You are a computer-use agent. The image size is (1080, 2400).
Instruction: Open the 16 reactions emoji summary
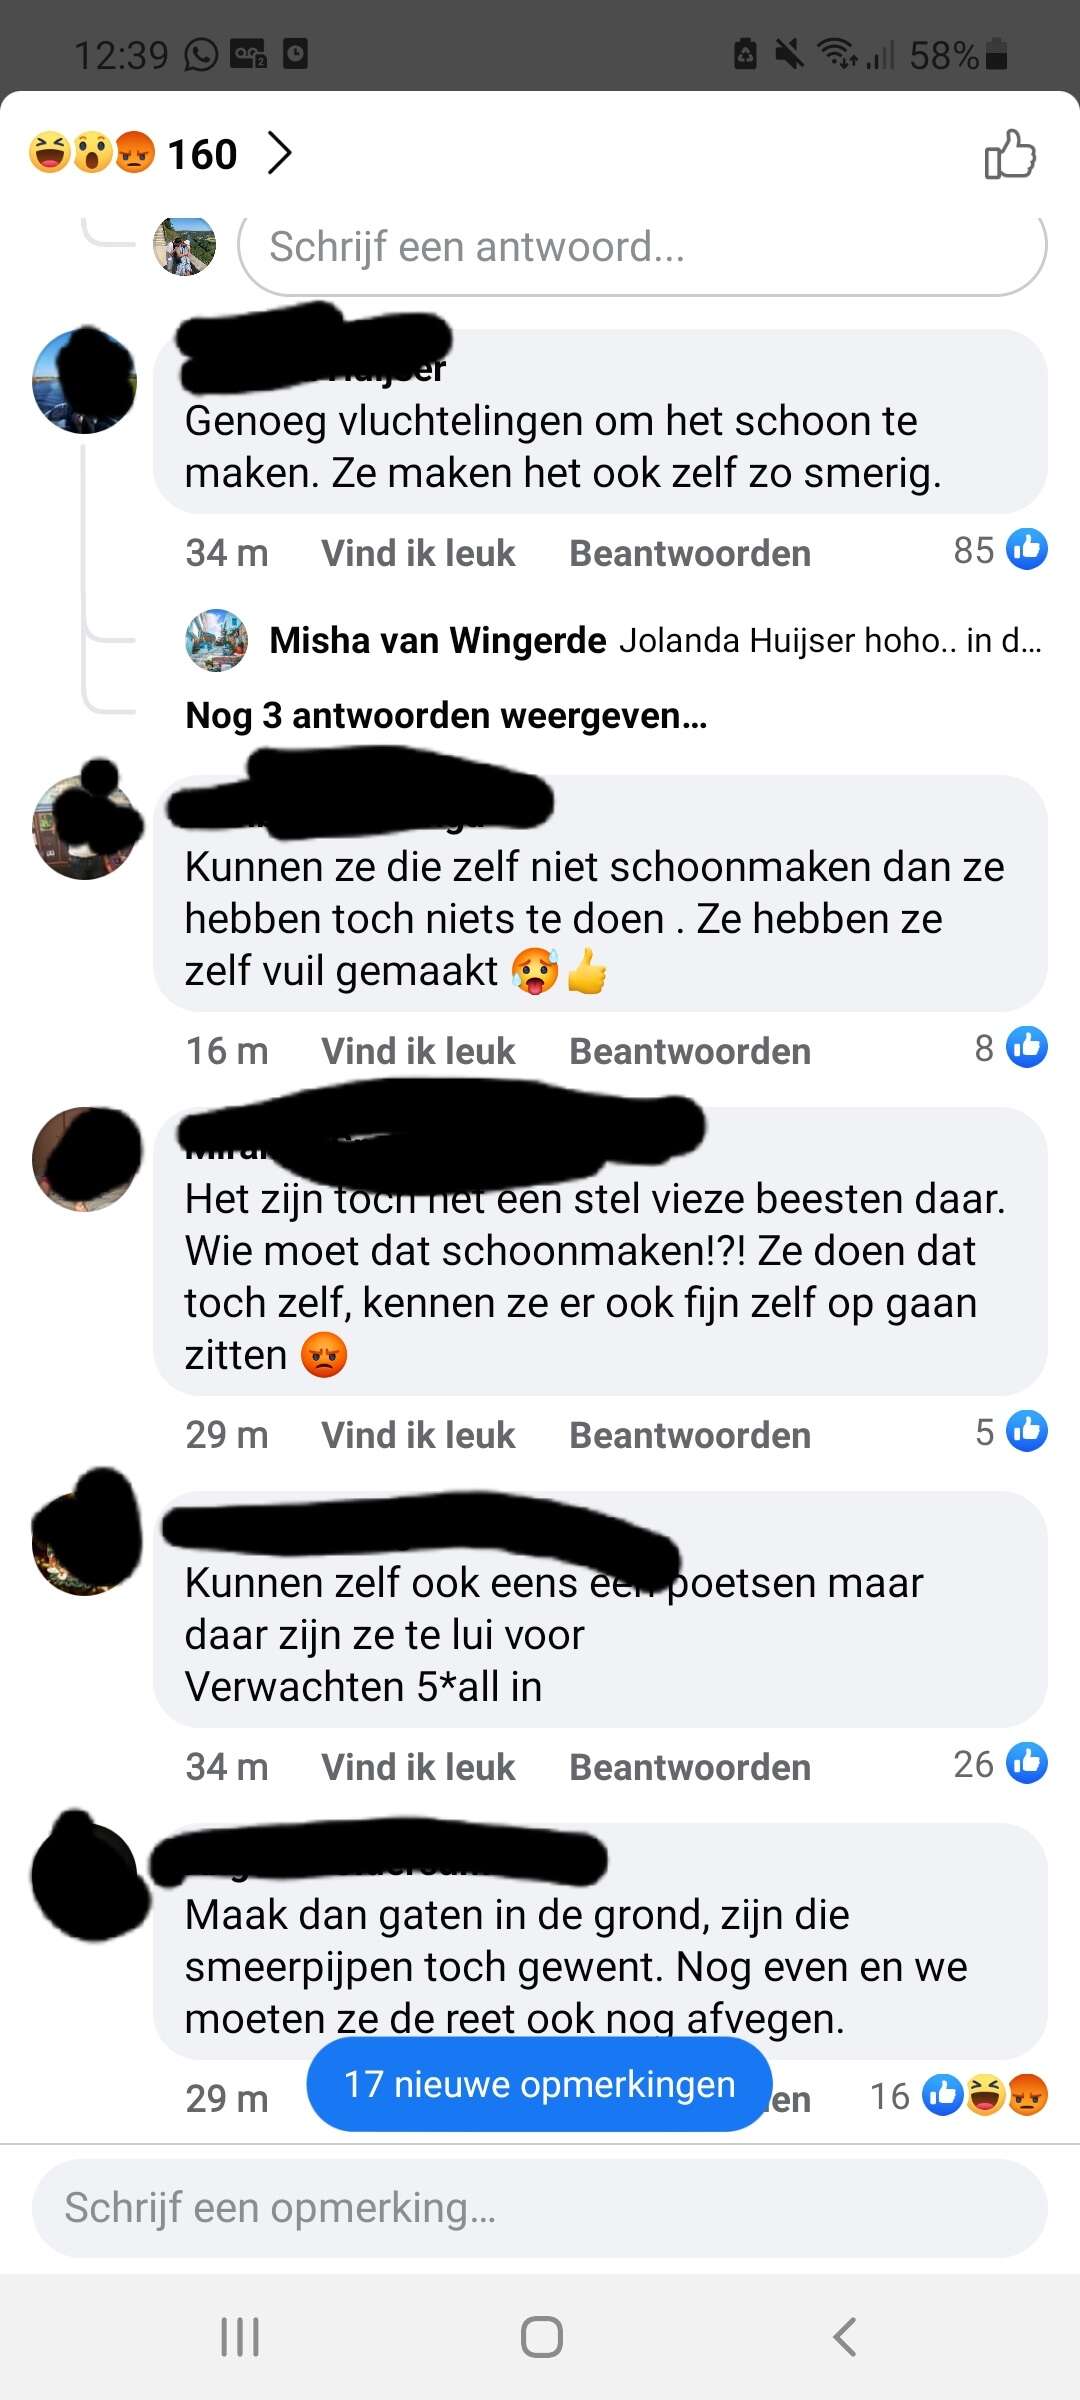point(985,2095)
